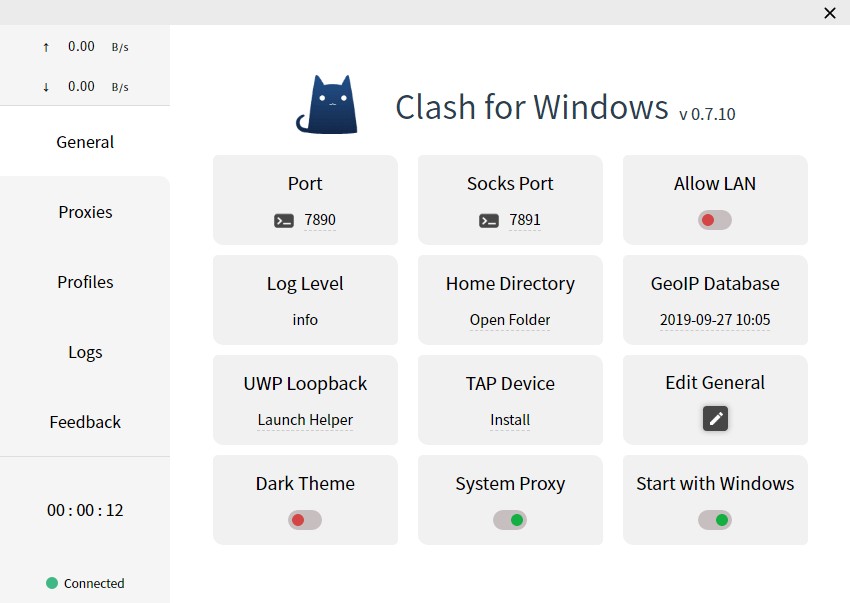Enable the Allow LAN toggle
This screenshot has height=603, width=850.
(x=715, y=220)
